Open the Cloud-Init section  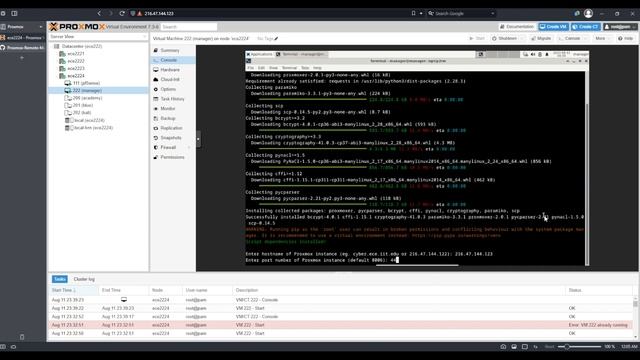[x=169, y=80]
